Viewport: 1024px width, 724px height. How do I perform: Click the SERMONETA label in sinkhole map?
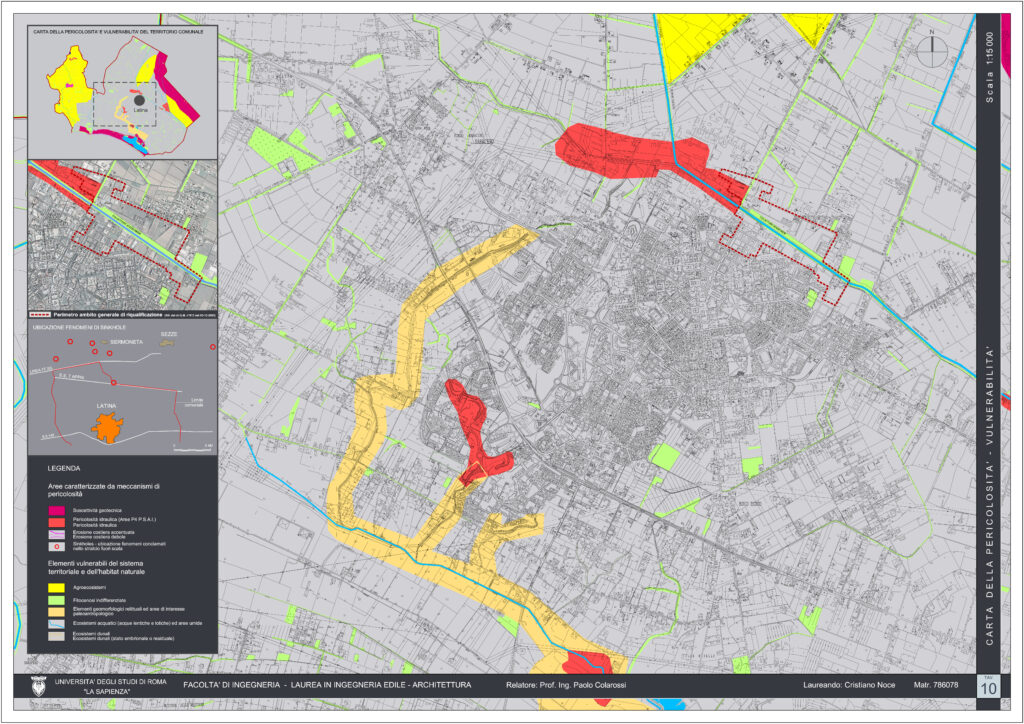[x=126, y=342]
